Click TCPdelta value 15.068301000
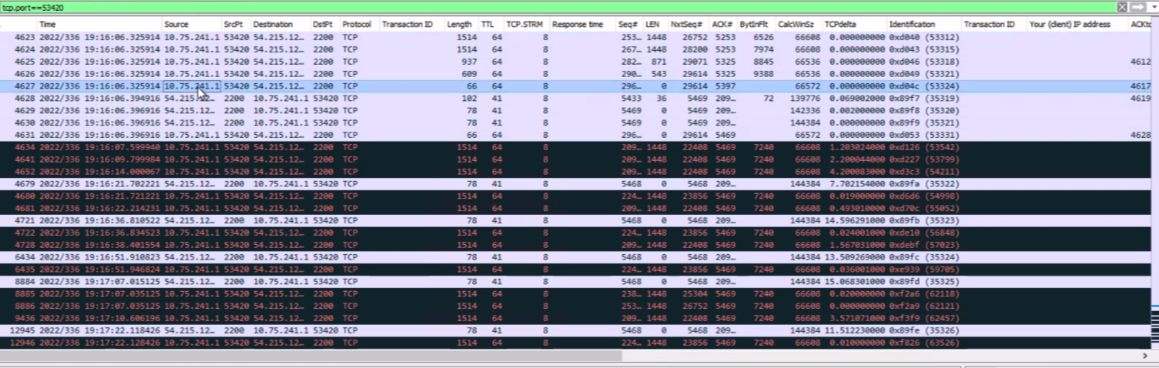 (854, 282)
